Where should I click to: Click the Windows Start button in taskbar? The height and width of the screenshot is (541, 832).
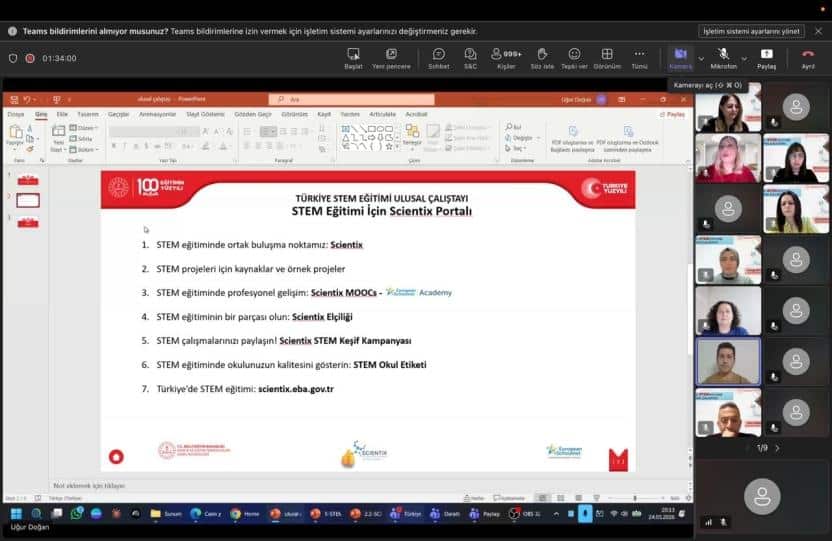16,513
